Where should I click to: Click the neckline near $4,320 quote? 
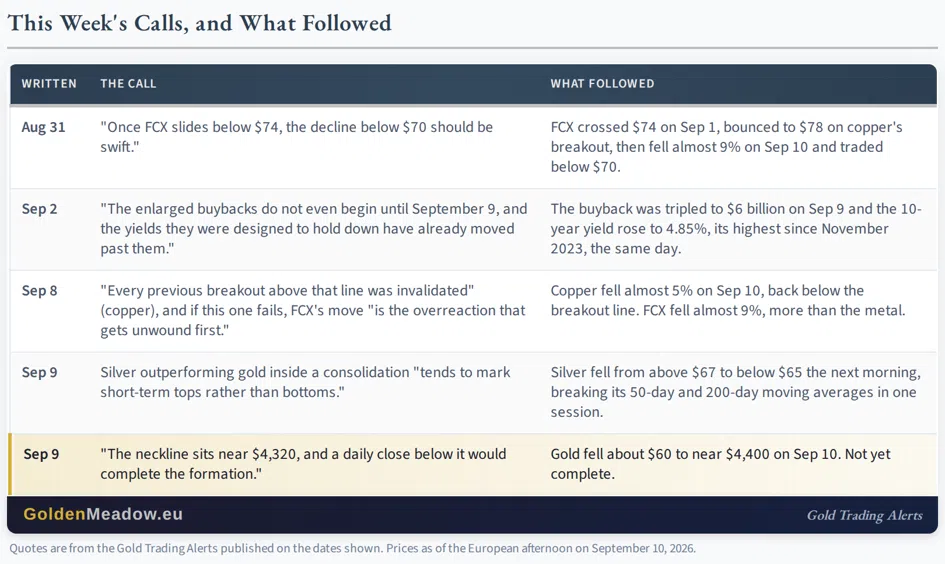tap(303, 464)
